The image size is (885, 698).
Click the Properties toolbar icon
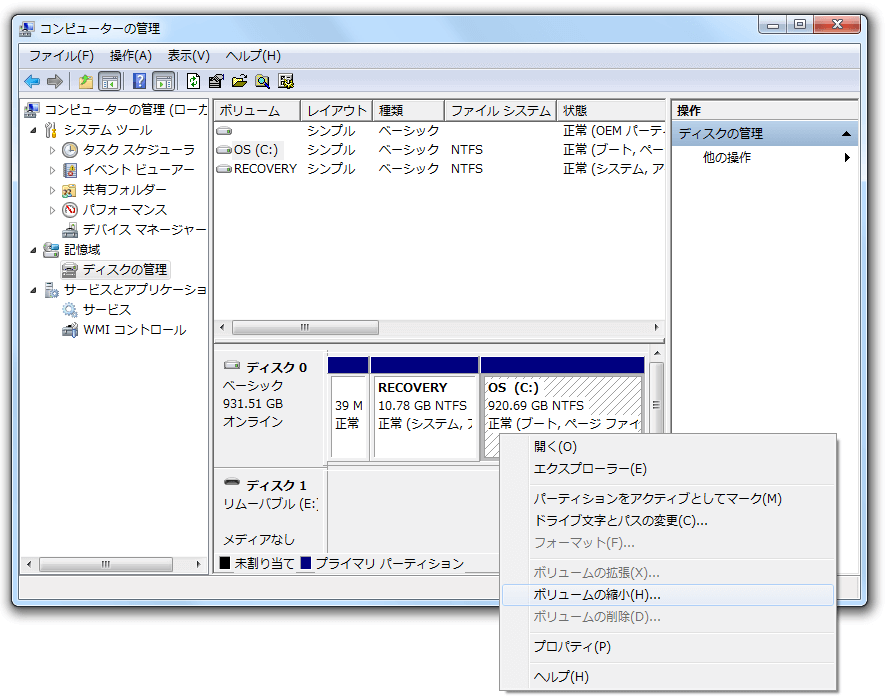click(x=216, y=81)
